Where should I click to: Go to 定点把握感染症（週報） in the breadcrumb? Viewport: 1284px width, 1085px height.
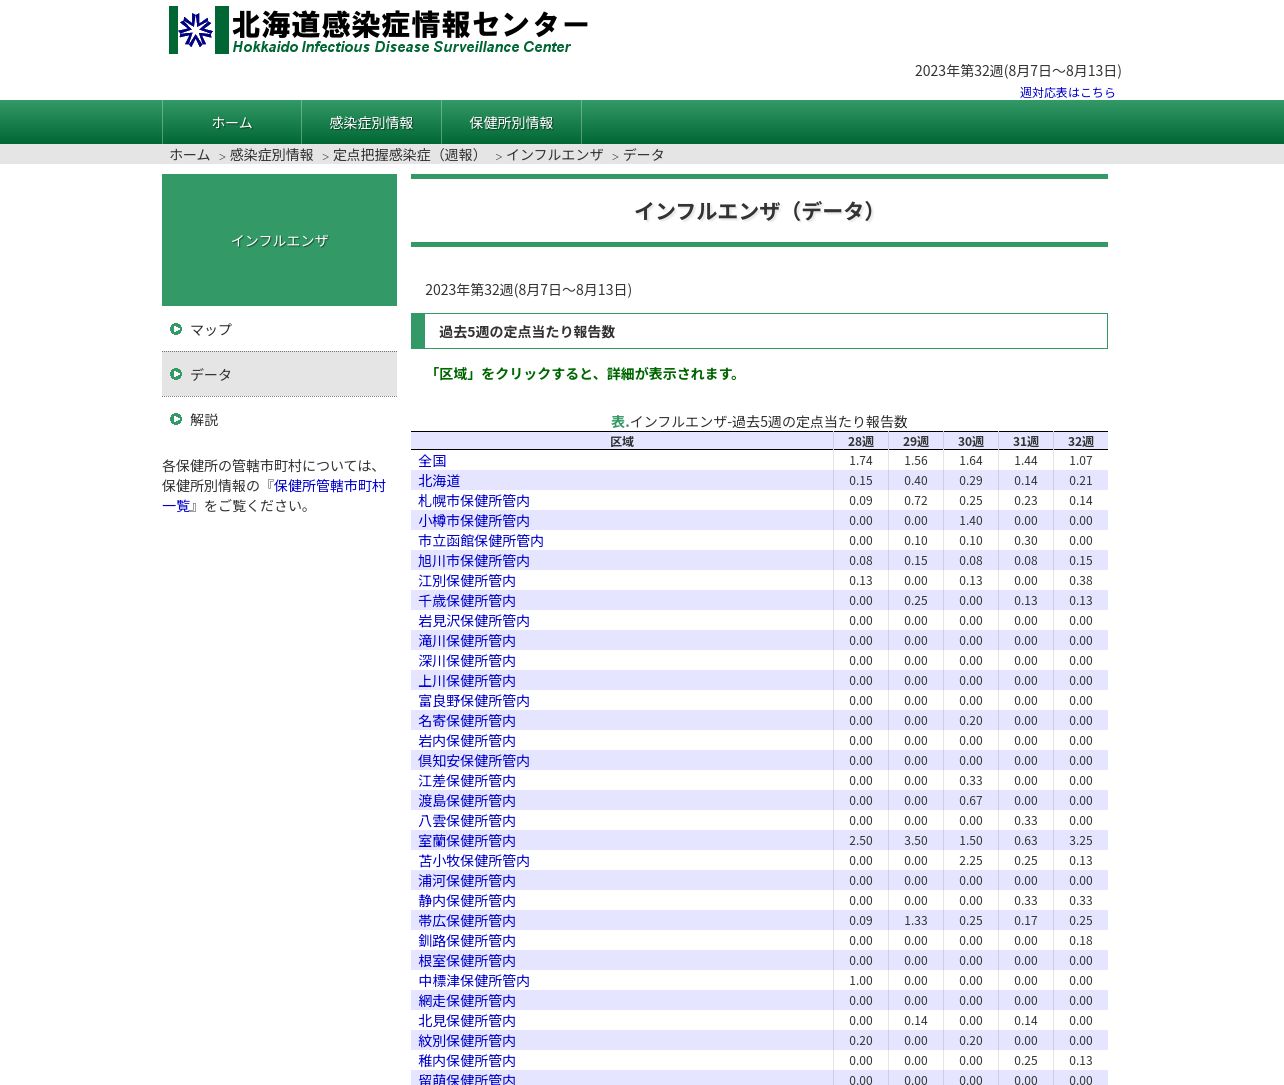tap(409, 154)
